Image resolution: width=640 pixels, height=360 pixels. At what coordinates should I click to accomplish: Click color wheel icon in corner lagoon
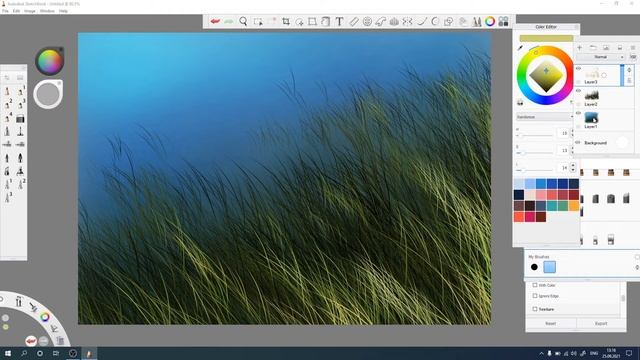tap(45, 317)
